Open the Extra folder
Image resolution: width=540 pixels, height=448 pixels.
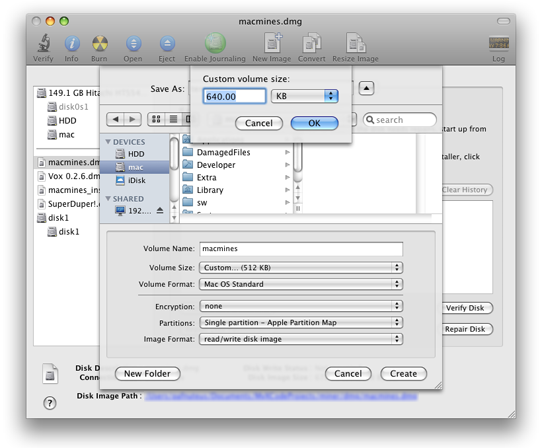[236, 177]
